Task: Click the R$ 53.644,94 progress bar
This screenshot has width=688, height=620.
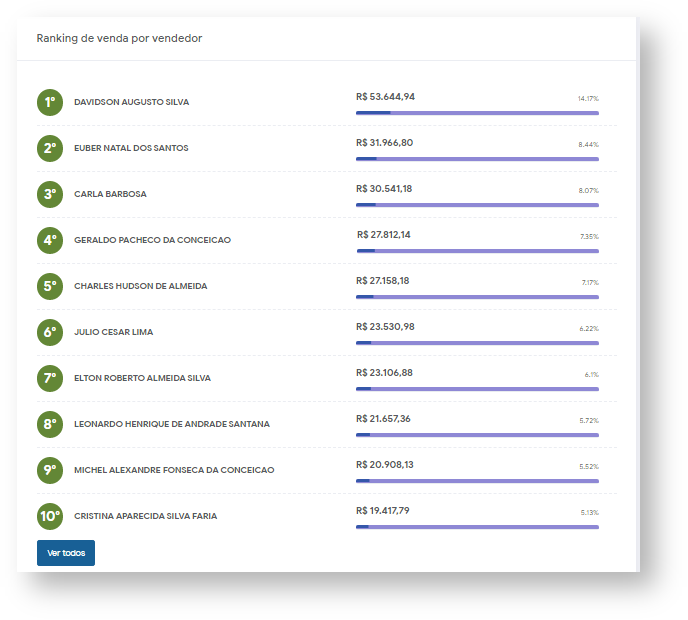Action: point(477,113)
